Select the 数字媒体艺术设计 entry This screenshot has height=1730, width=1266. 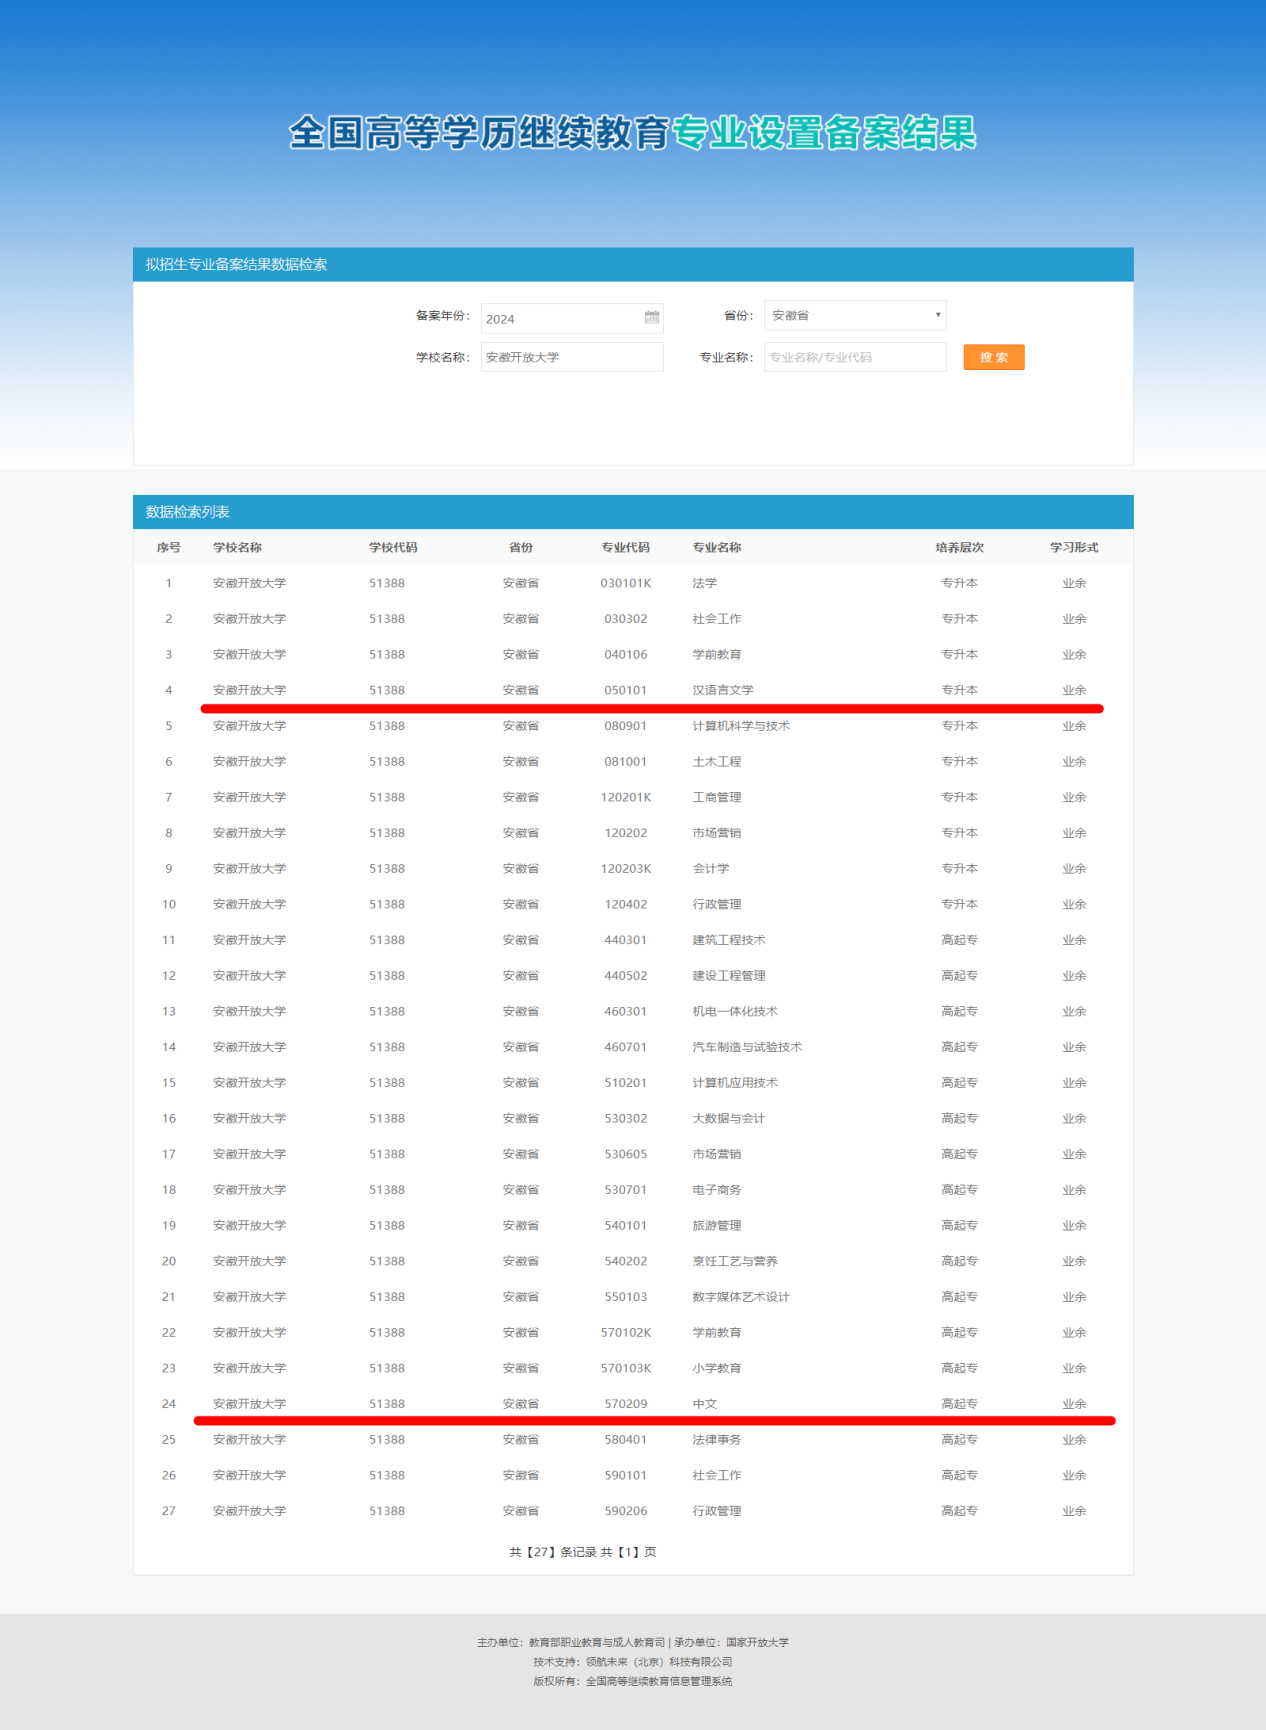pyautogui.click(x=740, y=1297)
